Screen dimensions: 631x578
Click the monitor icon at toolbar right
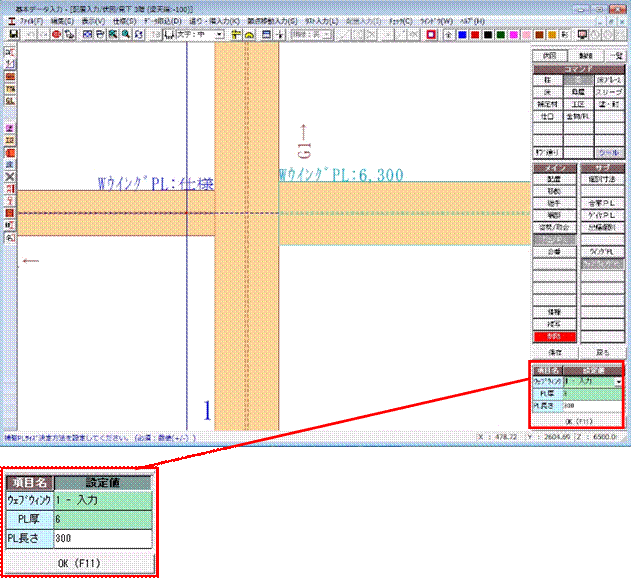(x=582, y=35)
